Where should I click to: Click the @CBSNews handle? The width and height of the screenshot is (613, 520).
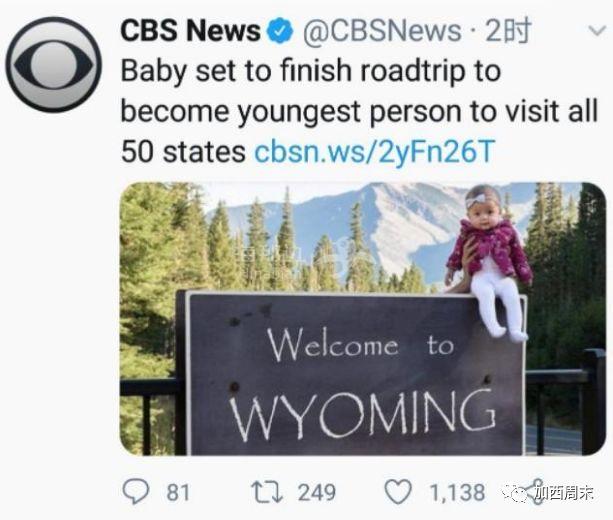click(382, 31)
